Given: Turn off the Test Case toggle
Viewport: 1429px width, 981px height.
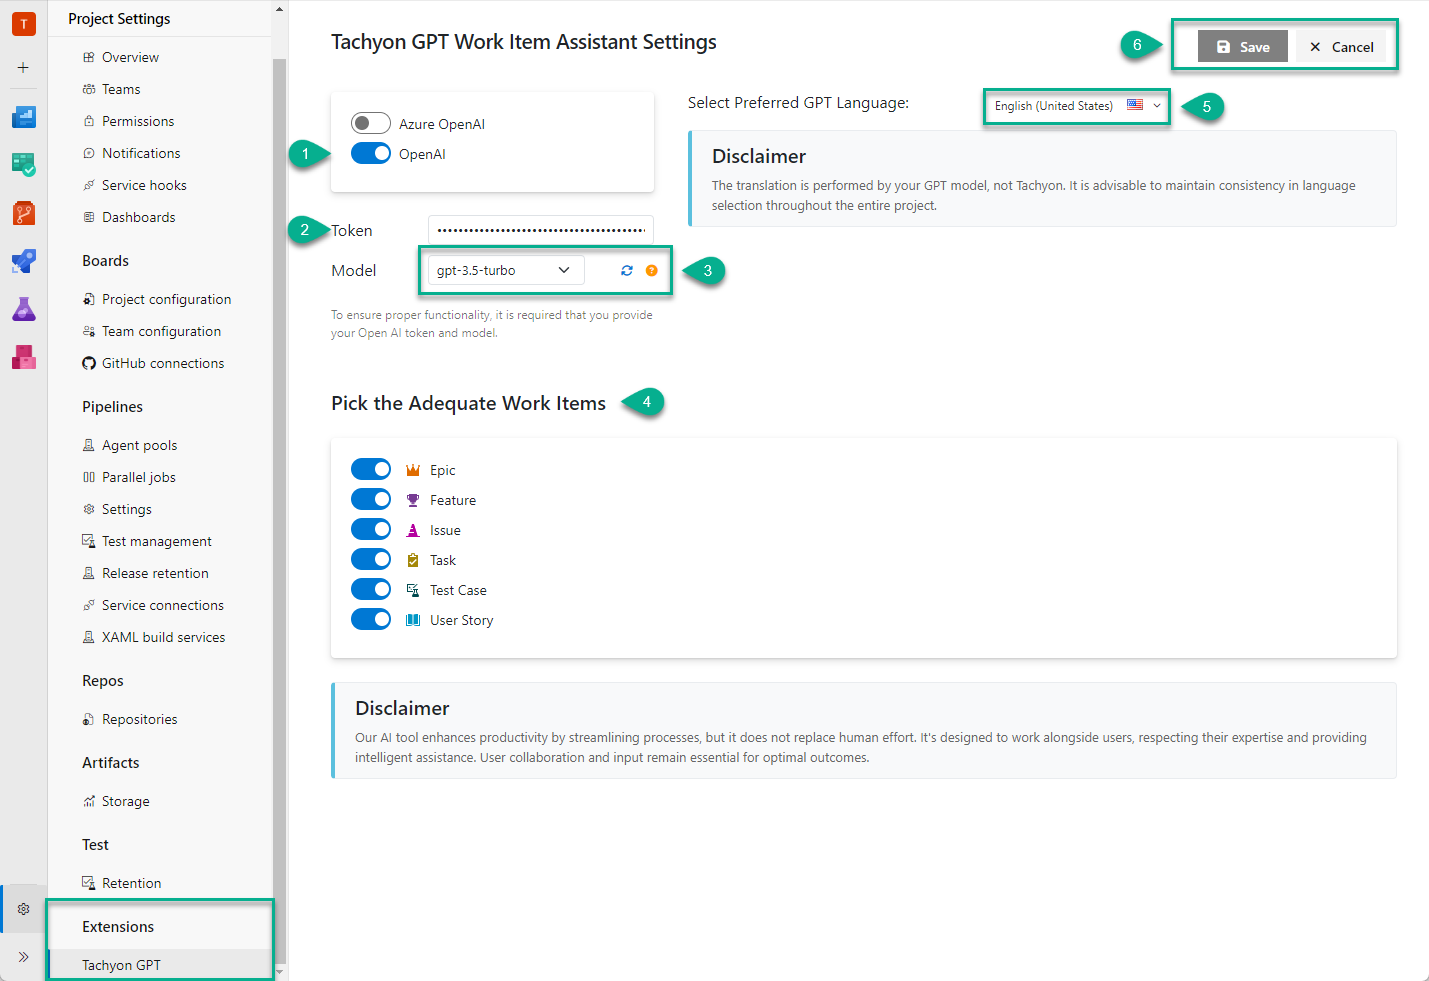Looking at the screenshot, I should pyautogui.click(x=371, y=589).
